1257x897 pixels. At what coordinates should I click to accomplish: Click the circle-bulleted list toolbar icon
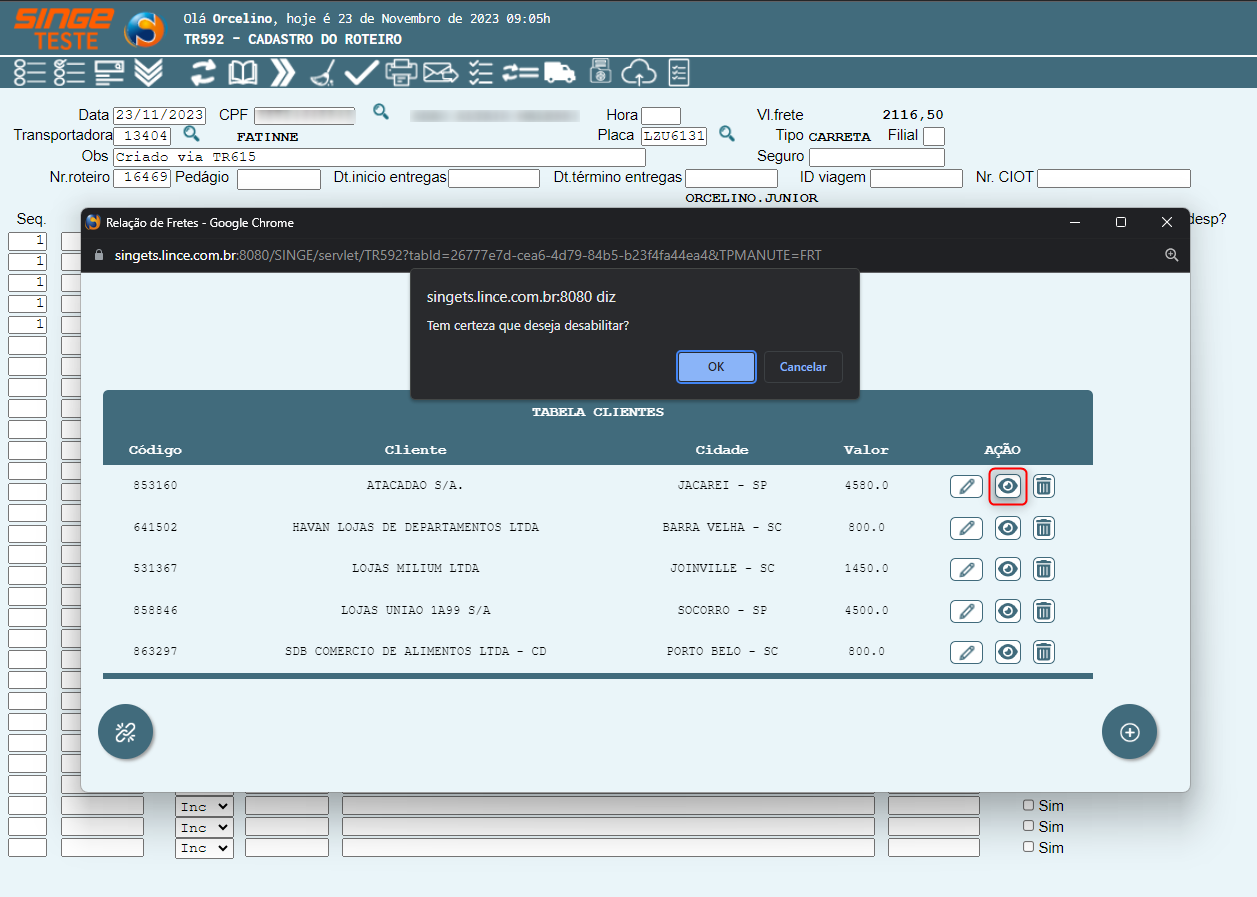pyautogui.click(x=30, y=73)
